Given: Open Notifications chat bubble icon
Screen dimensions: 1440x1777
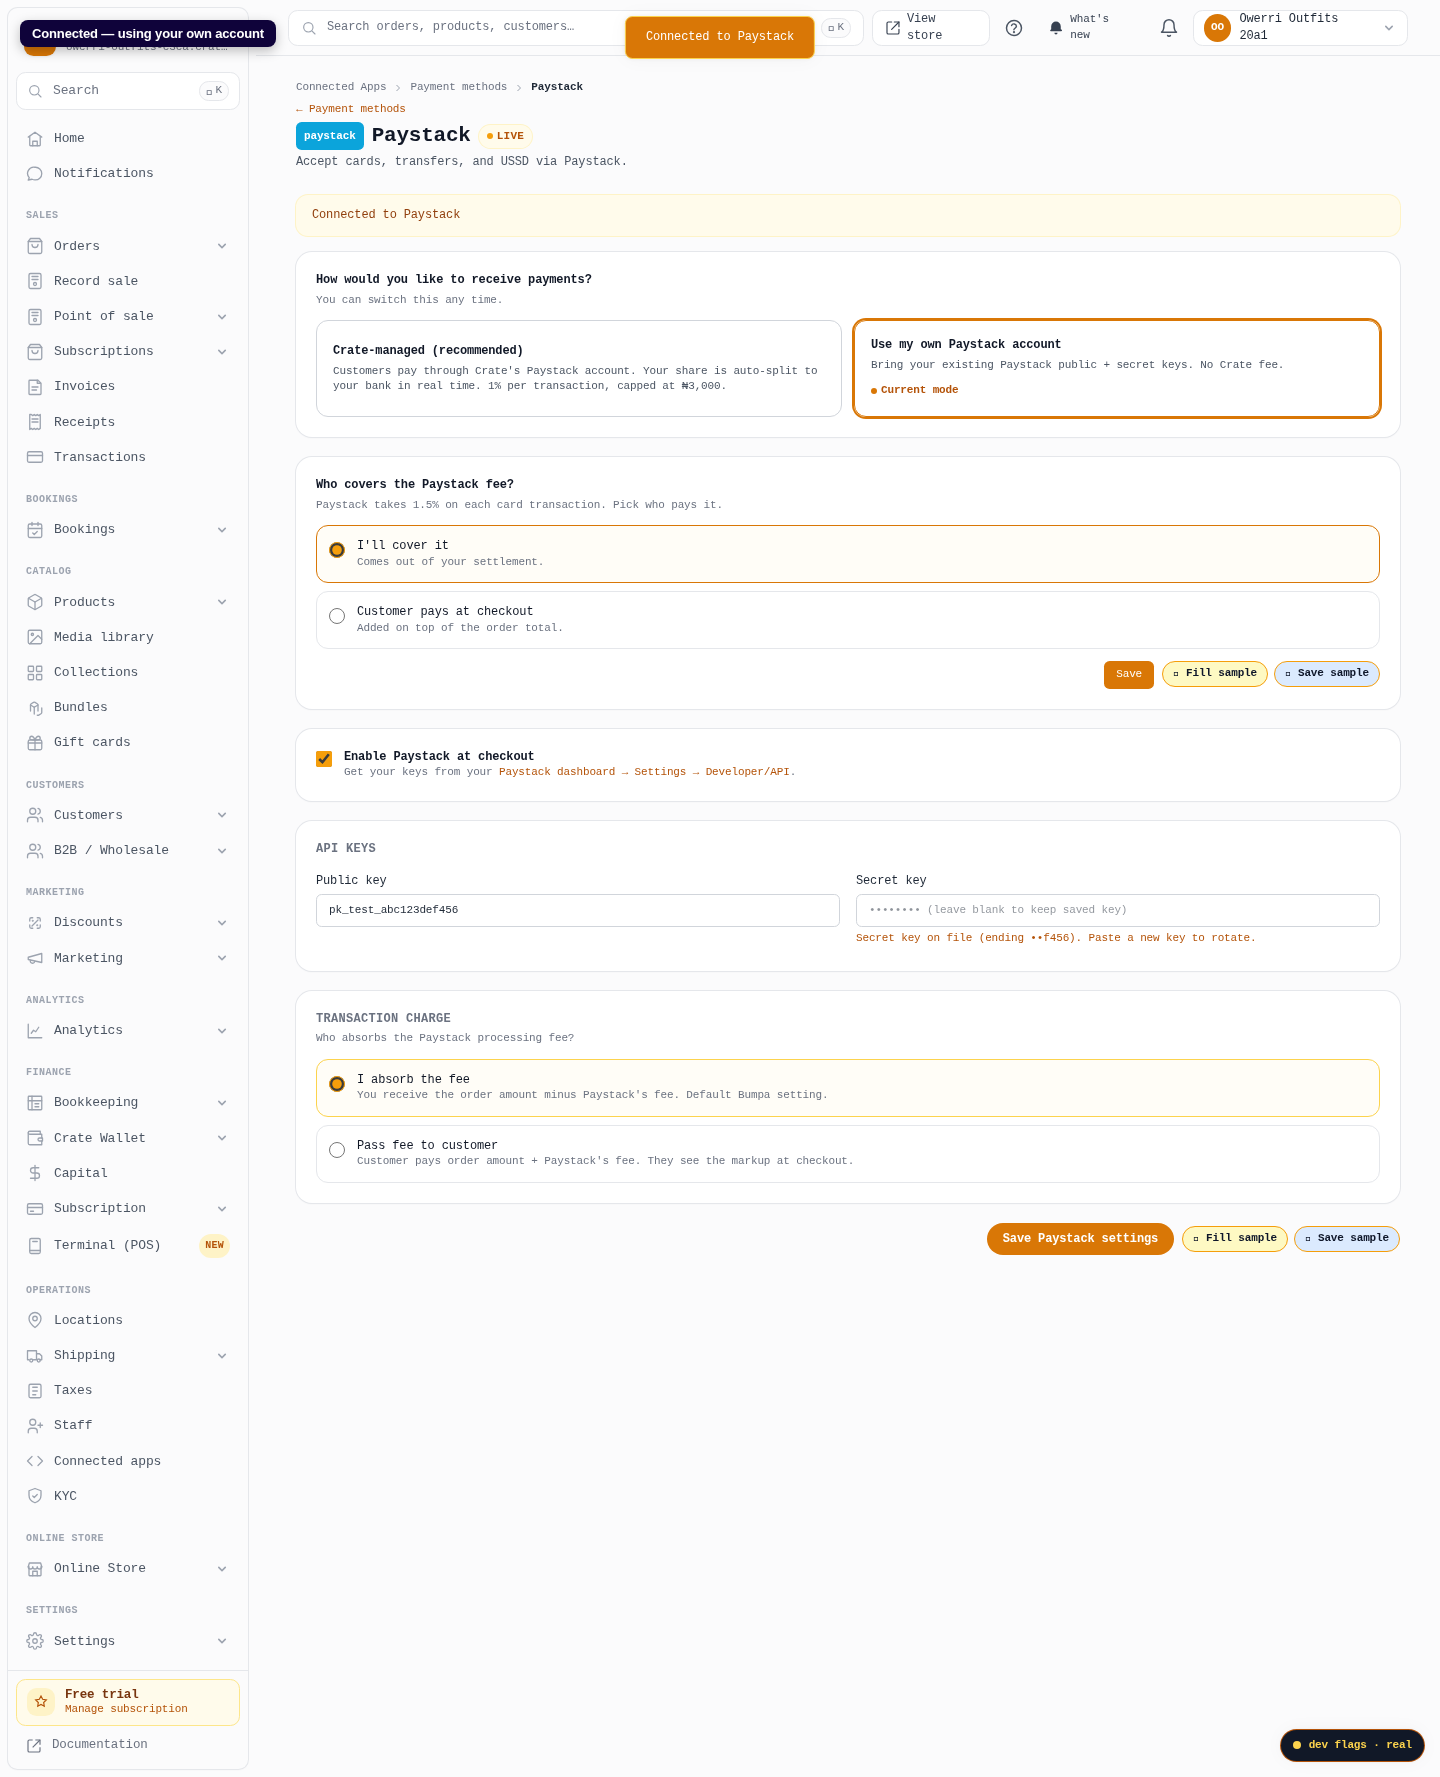Looking at the screenshot, I should coord(35,173).
